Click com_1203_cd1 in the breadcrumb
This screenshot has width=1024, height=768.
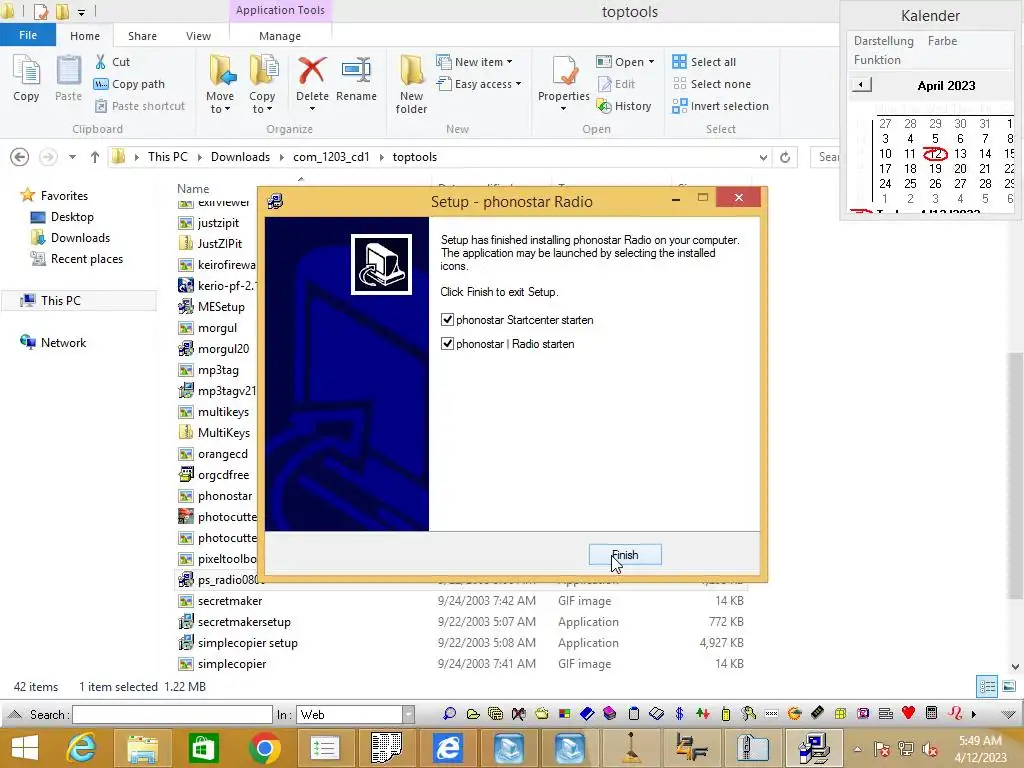pos(331,157)
